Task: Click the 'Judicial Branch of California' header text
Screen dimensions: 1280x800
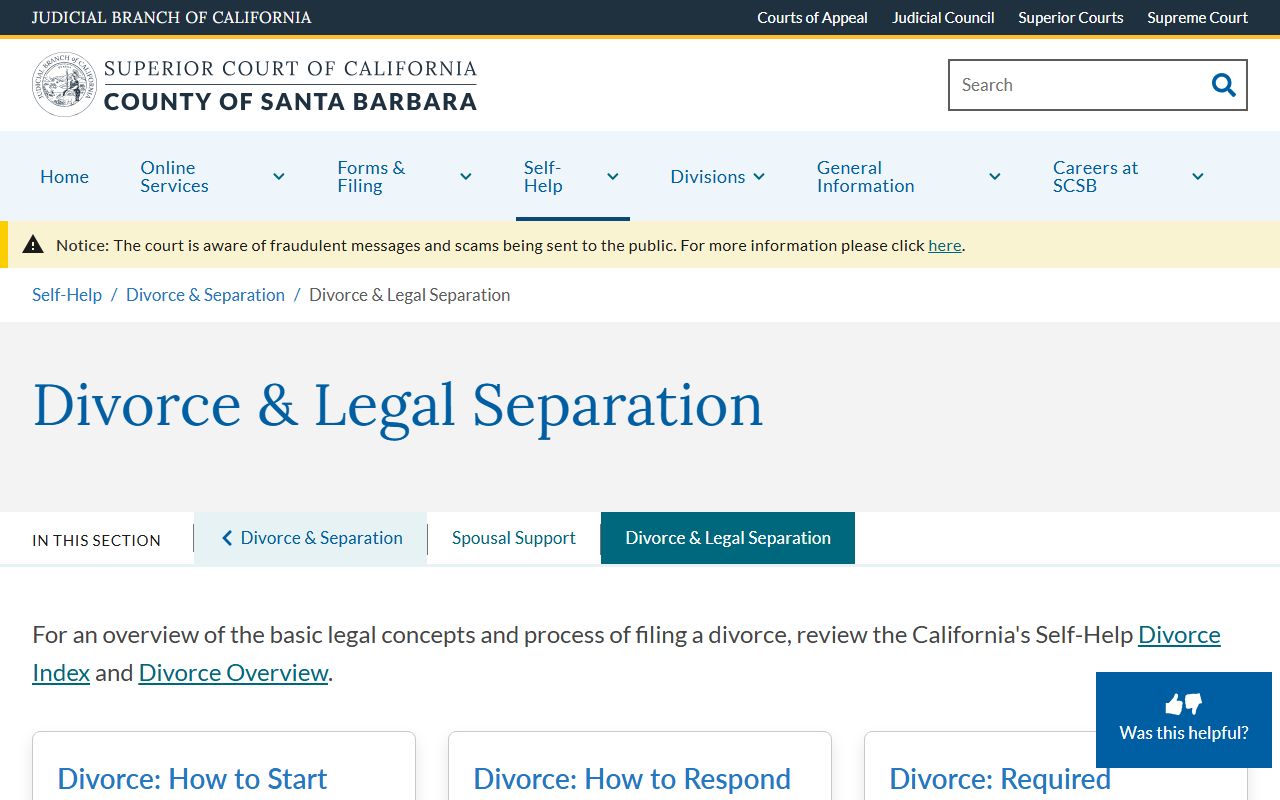Action: (x=171, y=17)
